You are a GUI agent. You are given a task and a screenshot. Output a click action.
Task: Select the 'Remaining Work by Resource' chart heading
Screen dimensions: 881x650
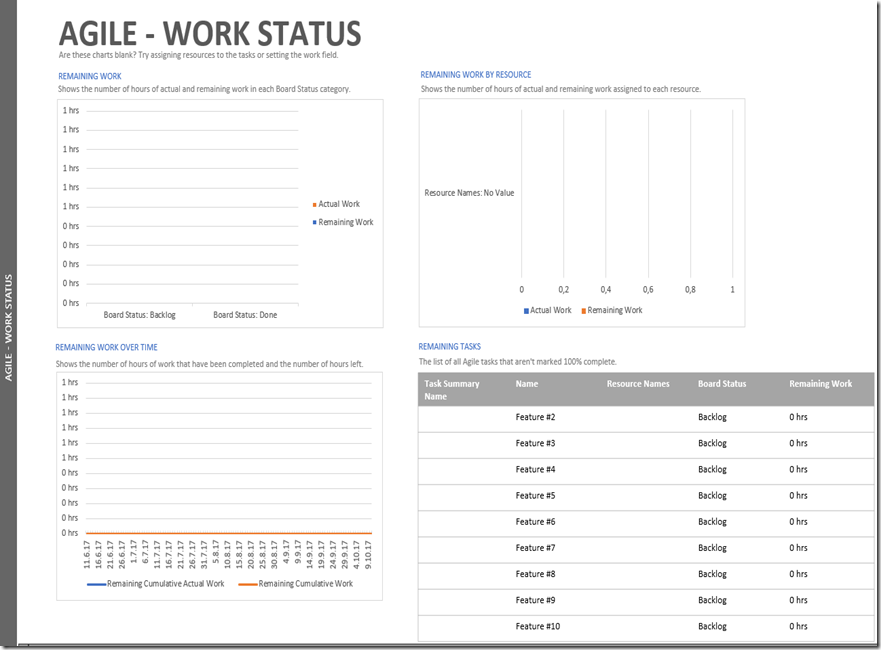(475, 75)
